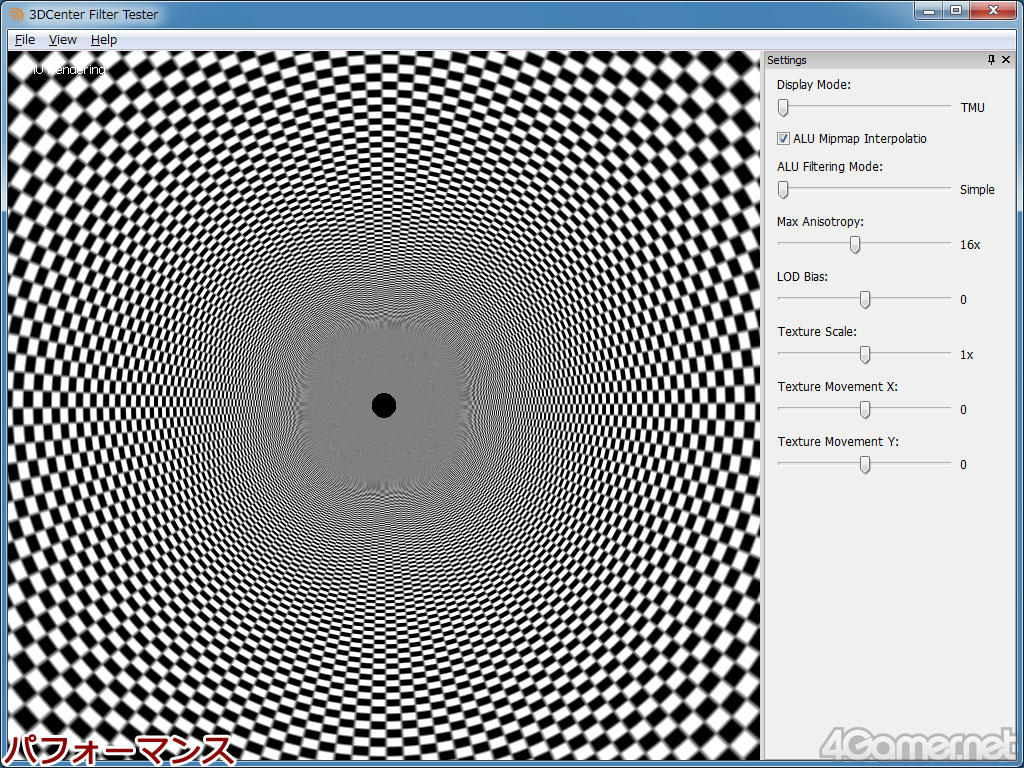This screenshot has width=1024, height=768.
Task: Click the 'Texture Movement Y:' label
Action: pos(838,442)
